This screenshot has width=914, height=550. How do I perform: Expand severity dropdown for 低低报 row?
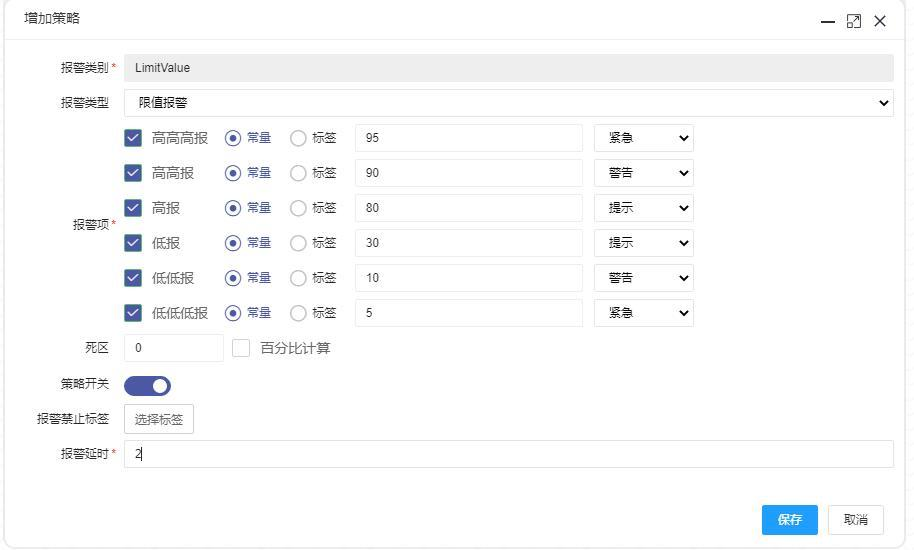click(x=643, y=278)
